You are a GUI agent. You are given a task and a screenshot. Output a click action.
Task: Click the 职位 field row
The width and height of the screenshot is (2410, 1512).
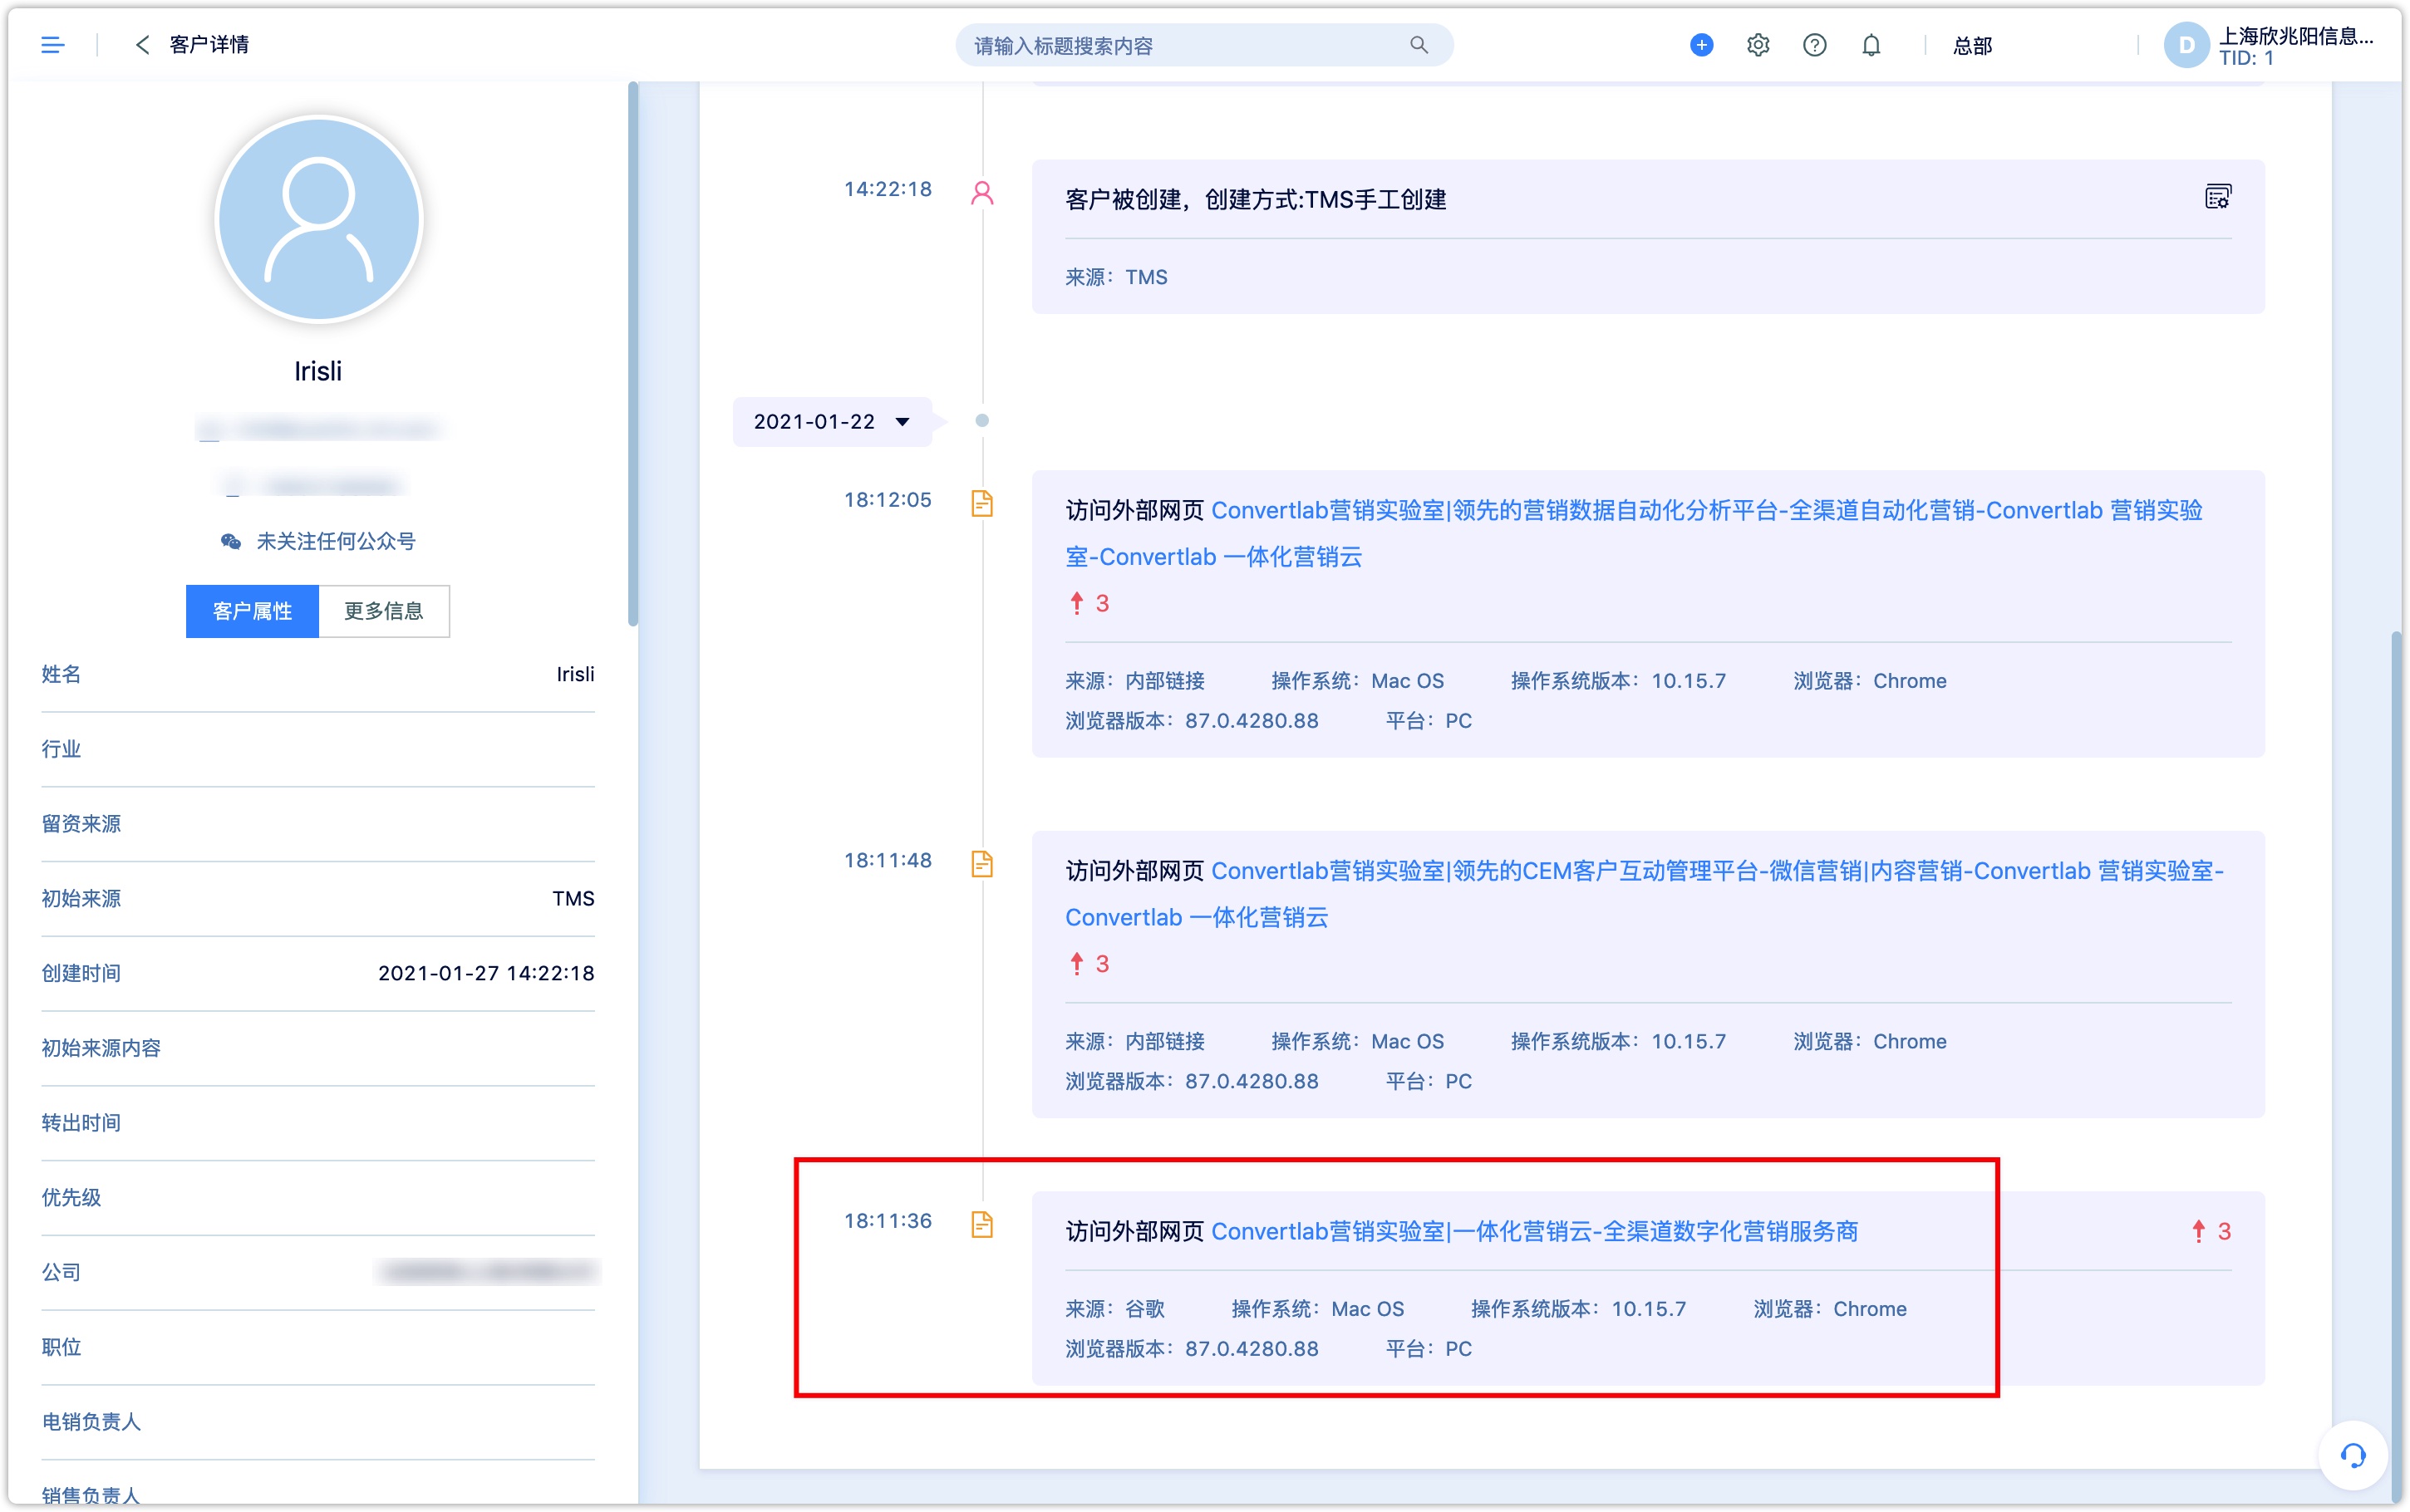pyautogui.click(x=318, y=1347)
